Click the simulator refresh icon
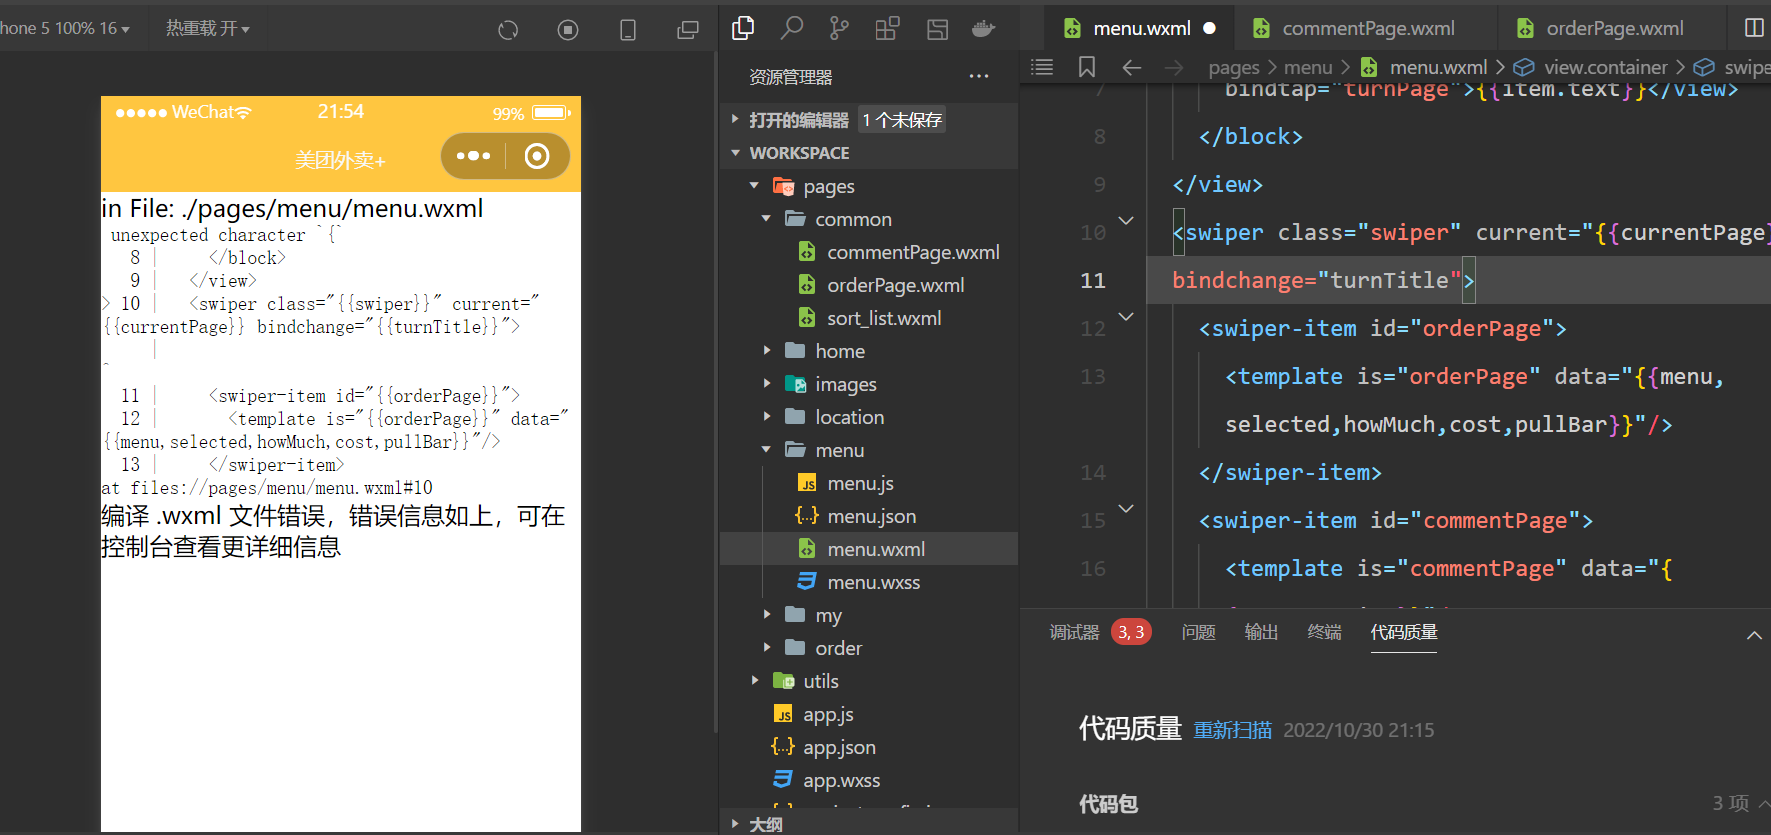 pos(508,30)
